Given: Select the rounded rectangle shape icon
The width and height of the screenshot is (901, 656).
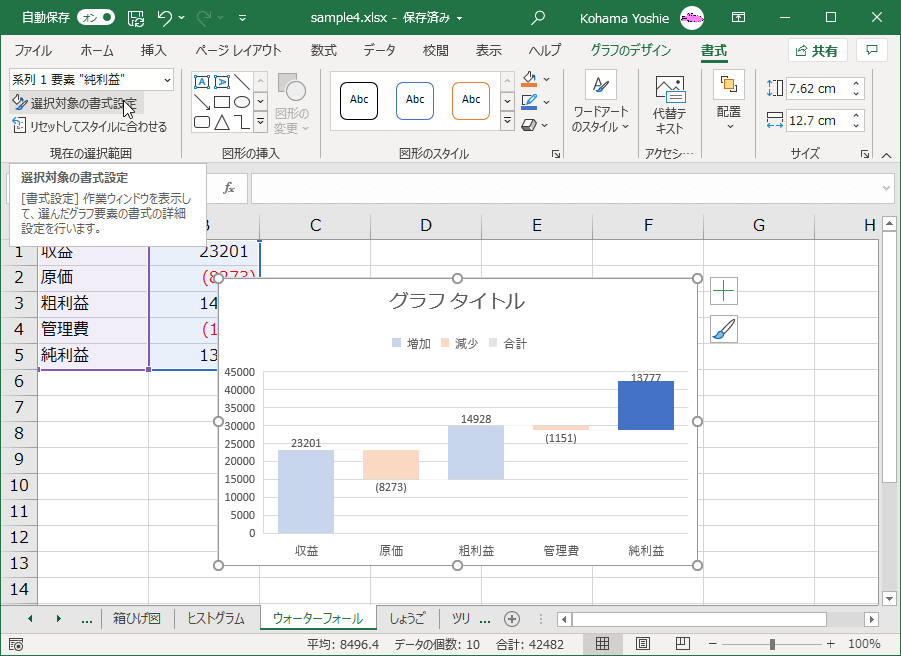Looking at the screenshot, I should tap(202, 122).
